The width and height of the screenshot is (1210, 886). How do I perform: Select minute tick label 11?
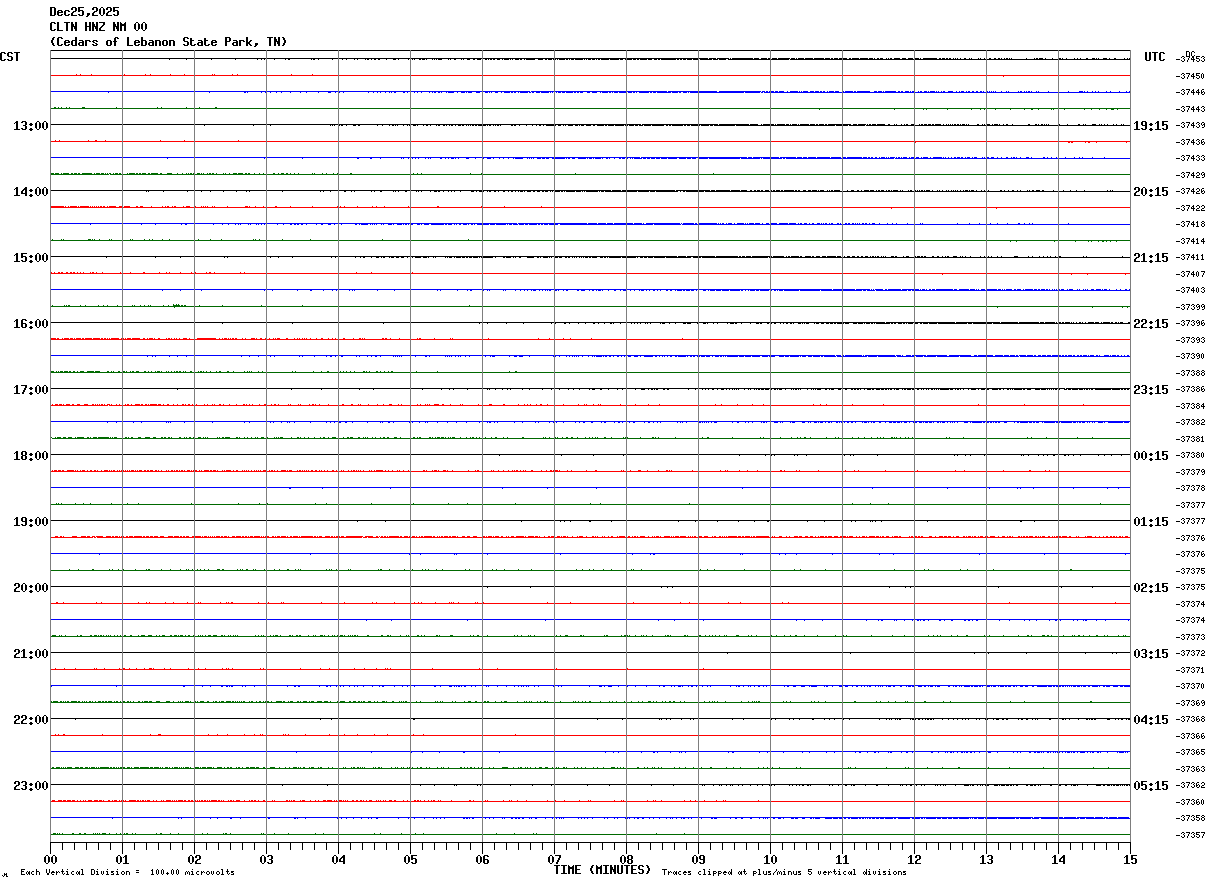click(x=842, y=859)
